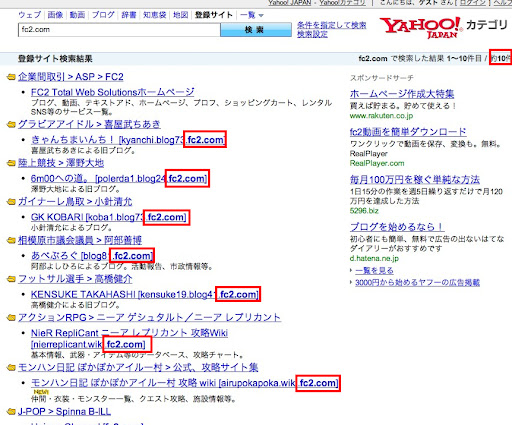
Task: Click folder icon beside ガイナーレ鳥取 category
Action: 11,202
